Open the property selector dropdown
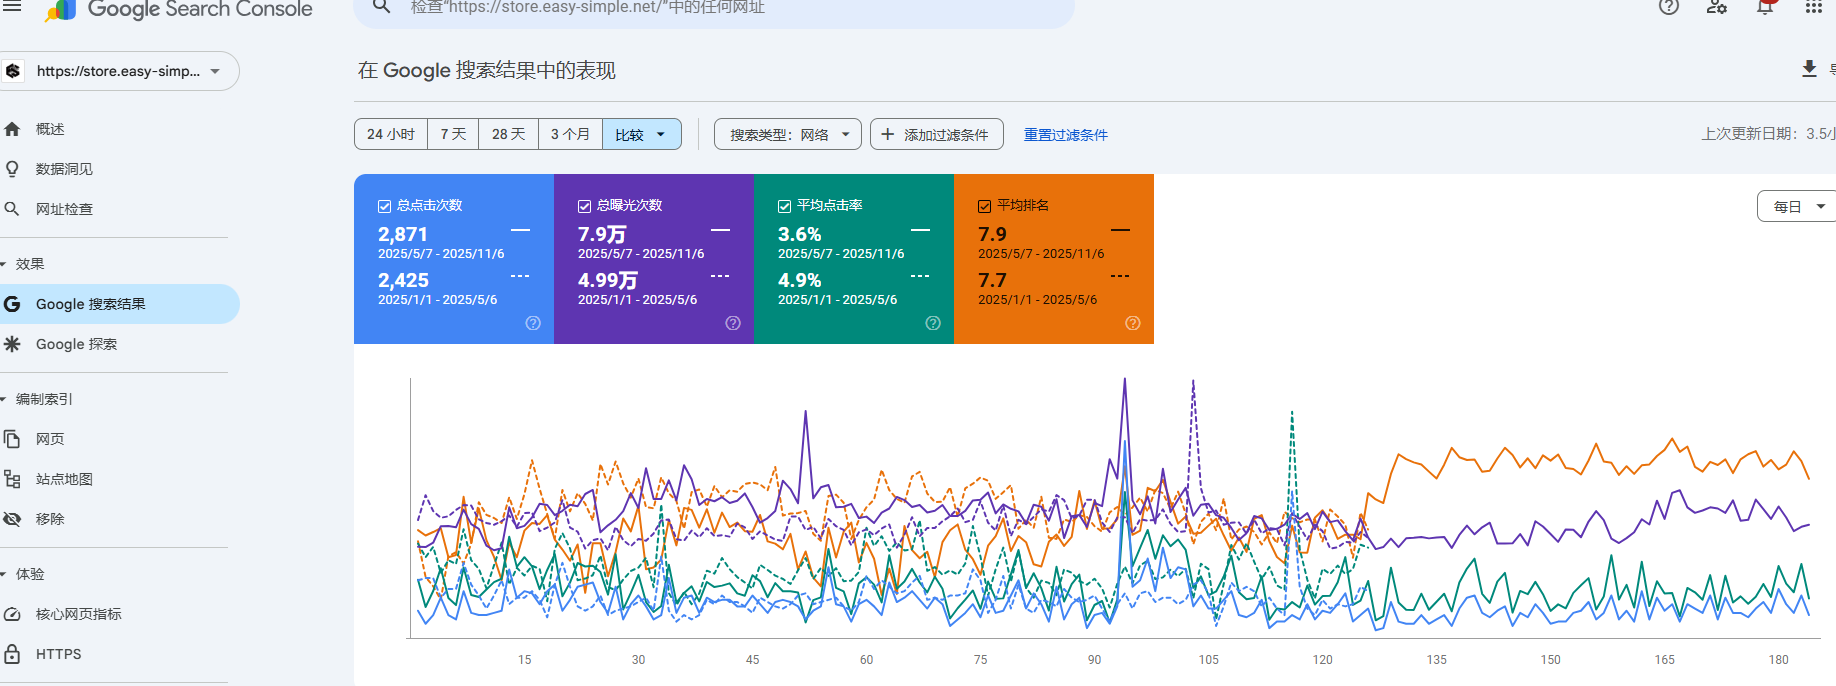 point(120,71)
